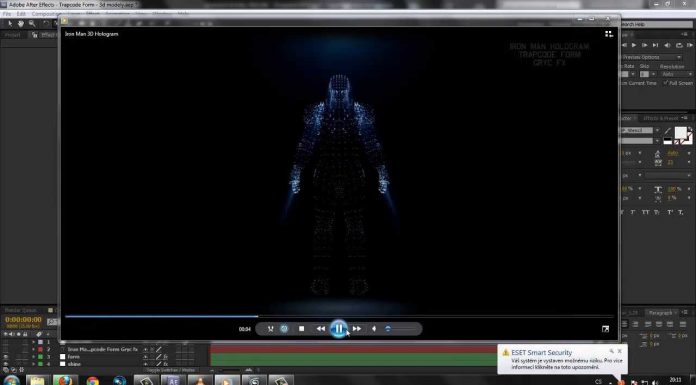Open the Edit menu in After Effects
Viewport: 696px width, 385px height.
coord(21,14)
